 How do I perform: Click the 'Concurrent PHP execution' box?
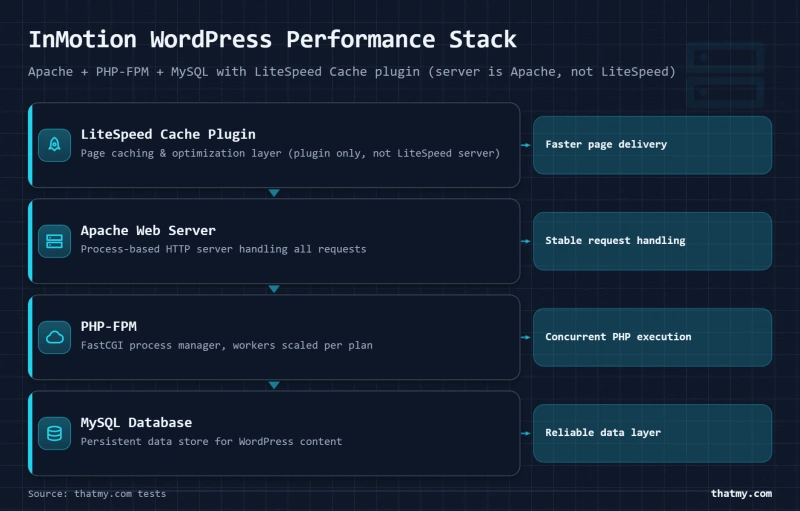click(653, 337)
